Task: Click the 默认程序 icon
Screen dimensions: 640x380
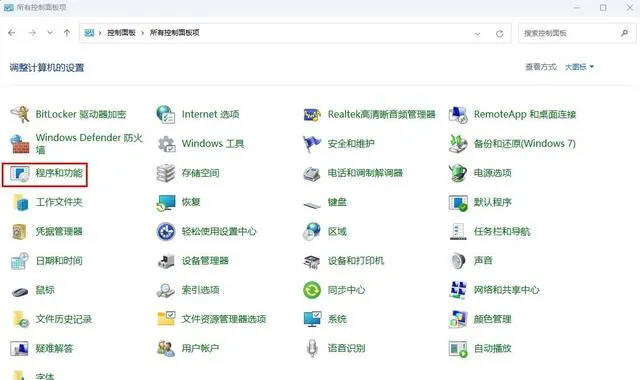Action: coord(458,203)
